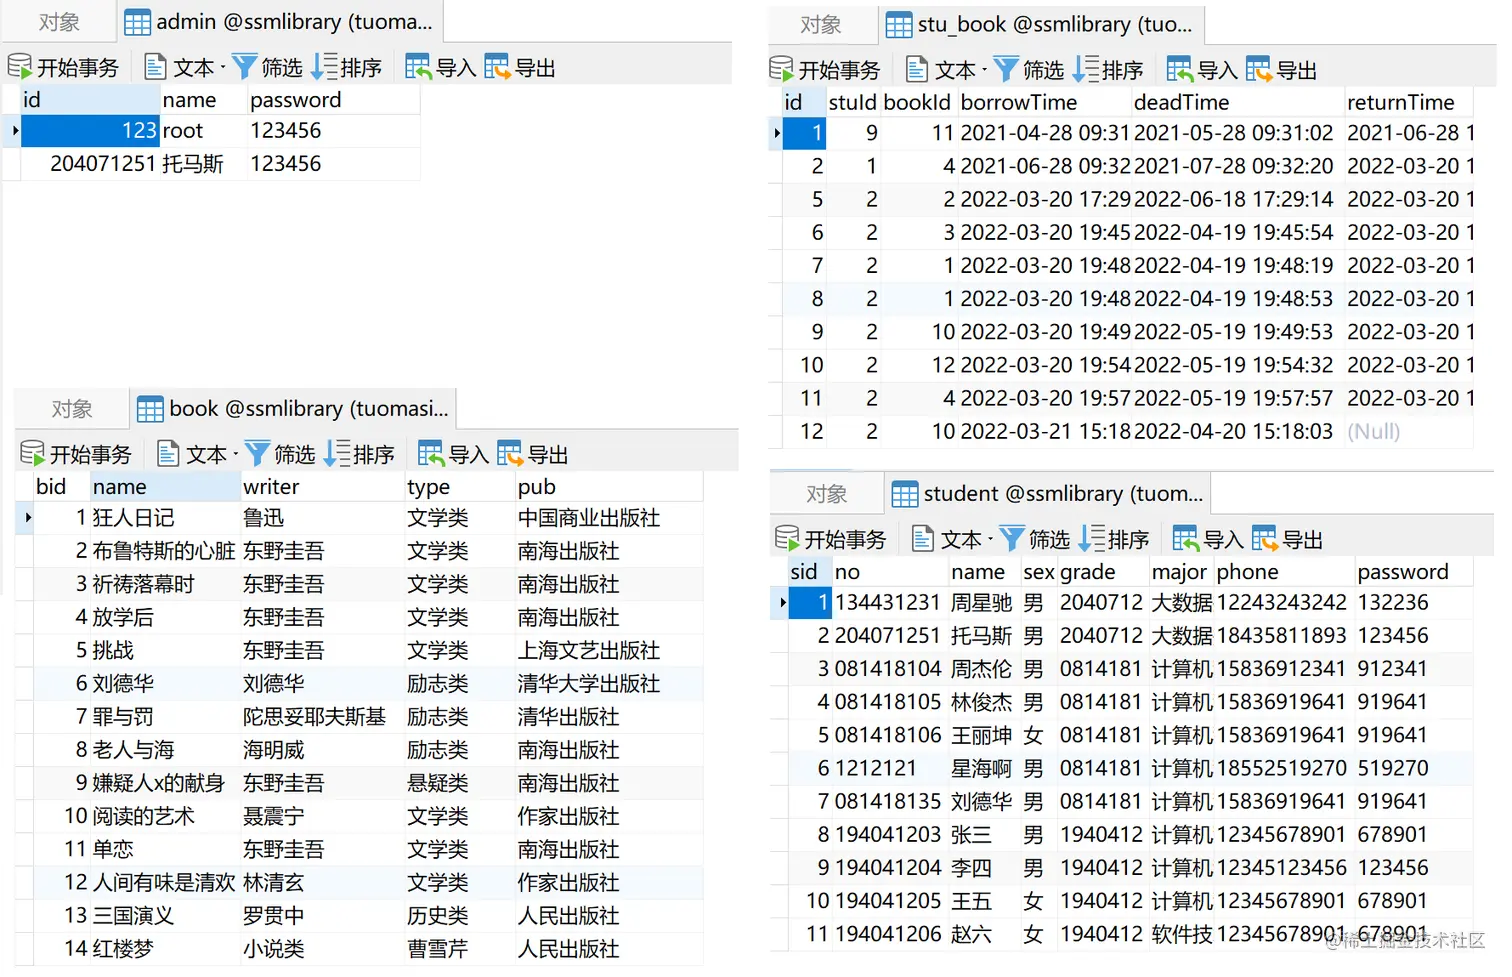Select the book cell 布鲁特斯的心脏
Viewport: 1512px width, 977px height.
point(165,551)
